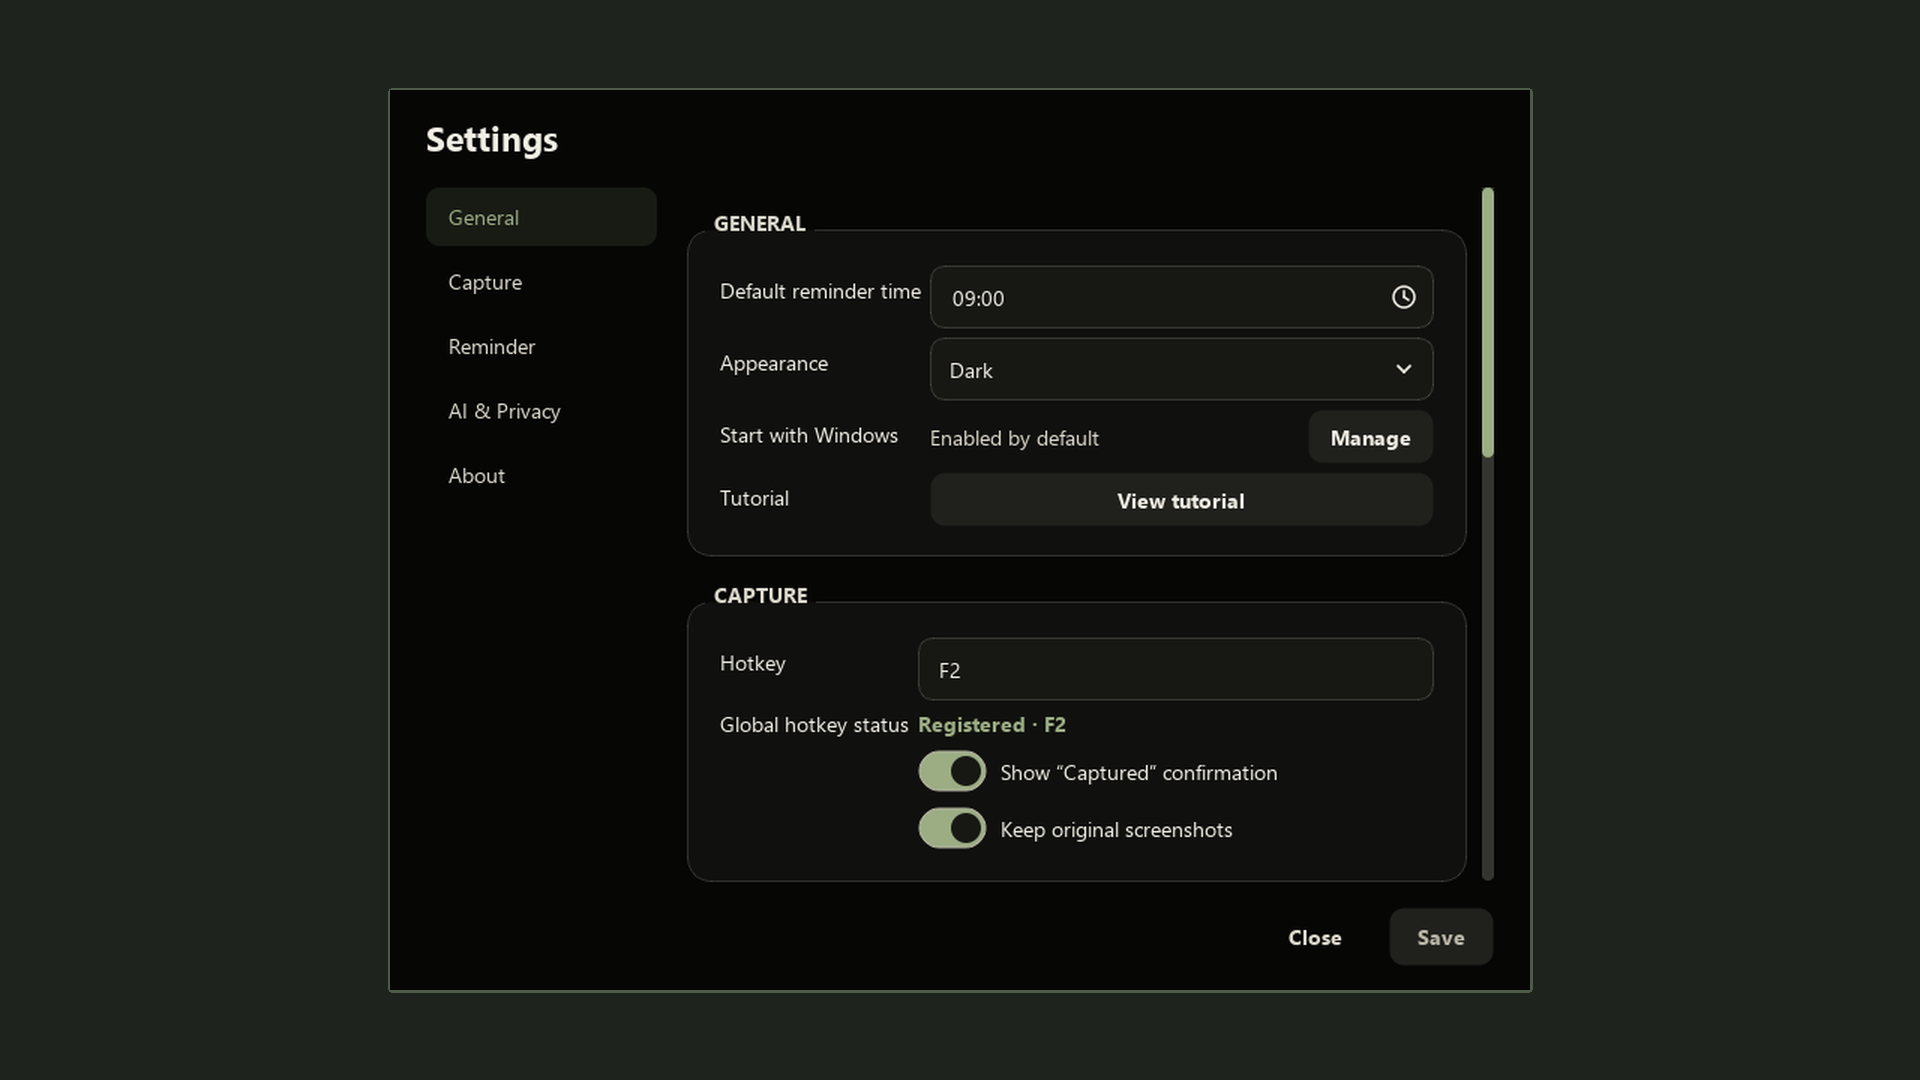This screenshot has width=1920, height=1080.
Task: Click the Manage startup button
Action: click(x=1370, y=437)
